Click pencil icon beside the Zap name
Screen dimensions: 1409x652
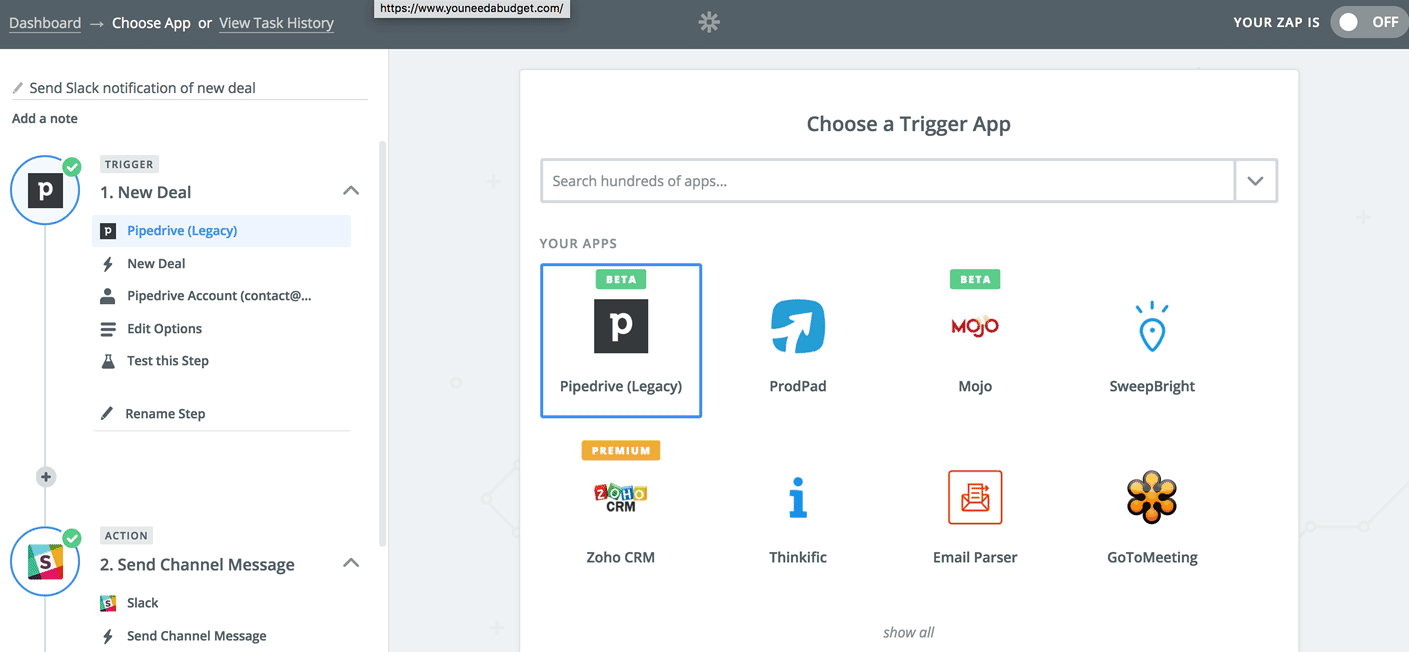pyautogui.click(x=18, y=88)
